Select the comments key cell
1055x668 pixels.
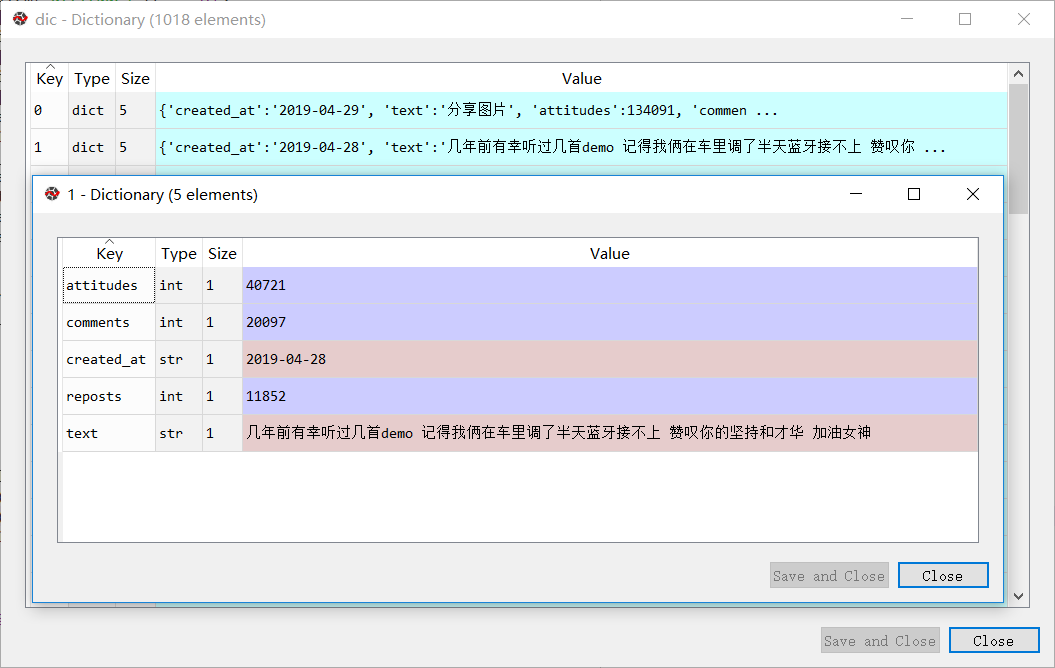click(109, 322)
